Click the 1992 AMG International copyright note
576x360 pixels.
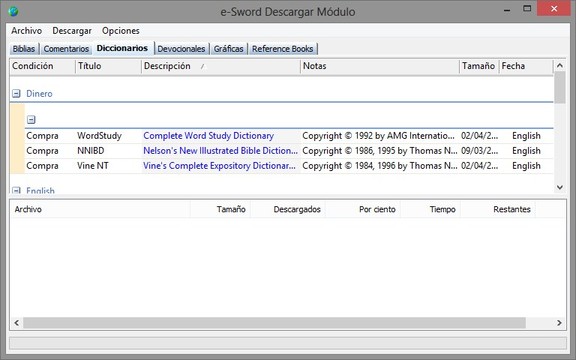[378, 136]
